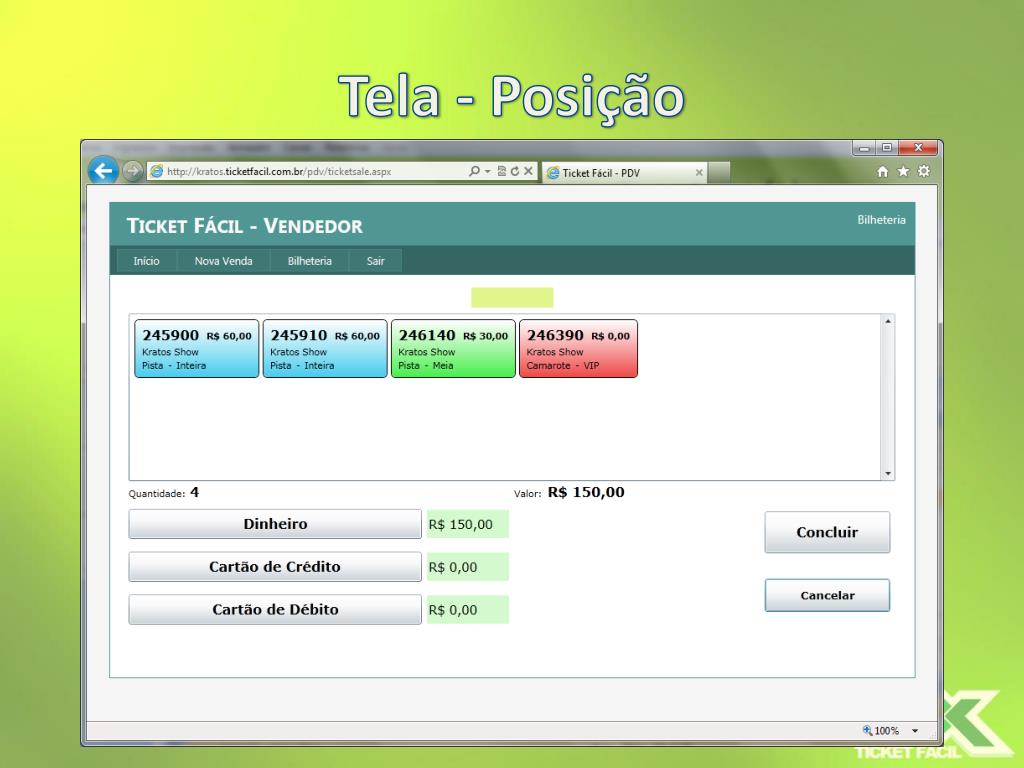Click the Cartão de Crédito amount field

(468, 567)
